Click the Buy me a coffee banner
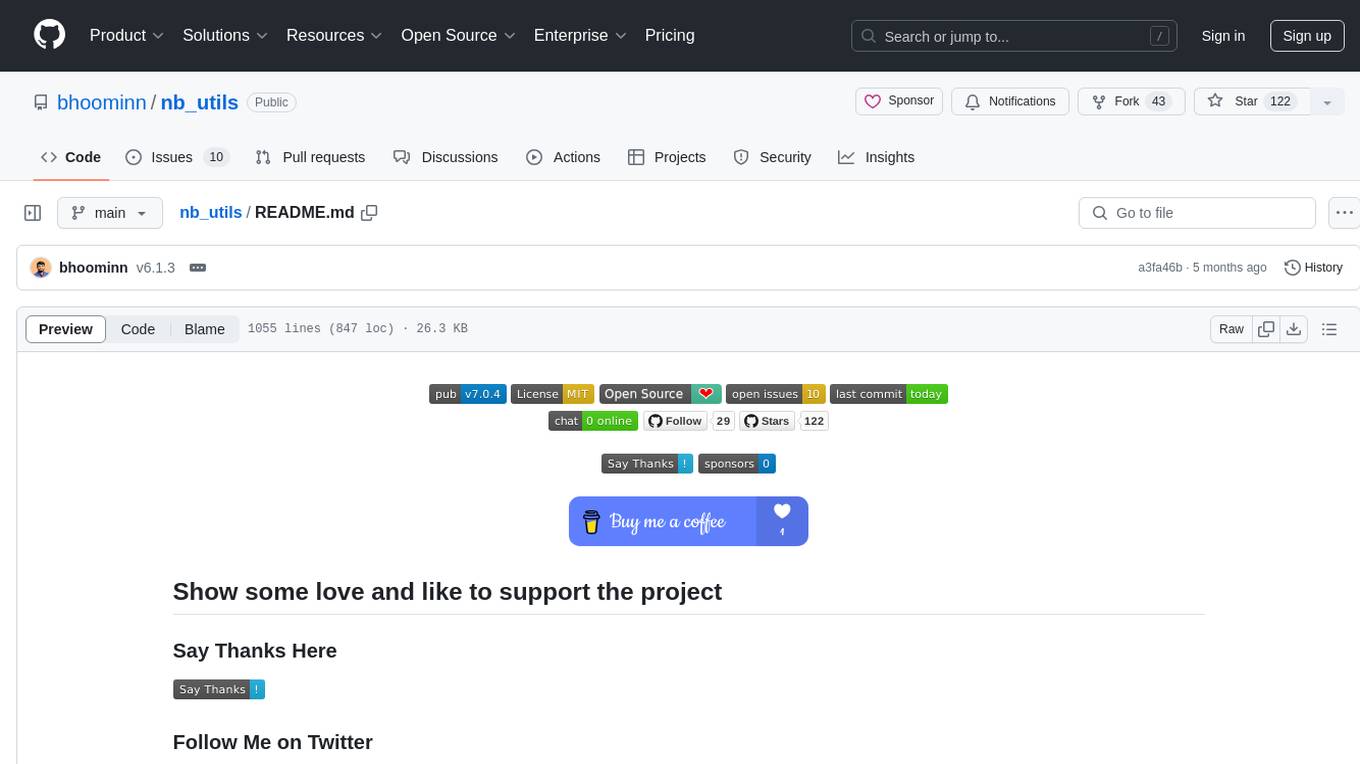 point(688,521)
